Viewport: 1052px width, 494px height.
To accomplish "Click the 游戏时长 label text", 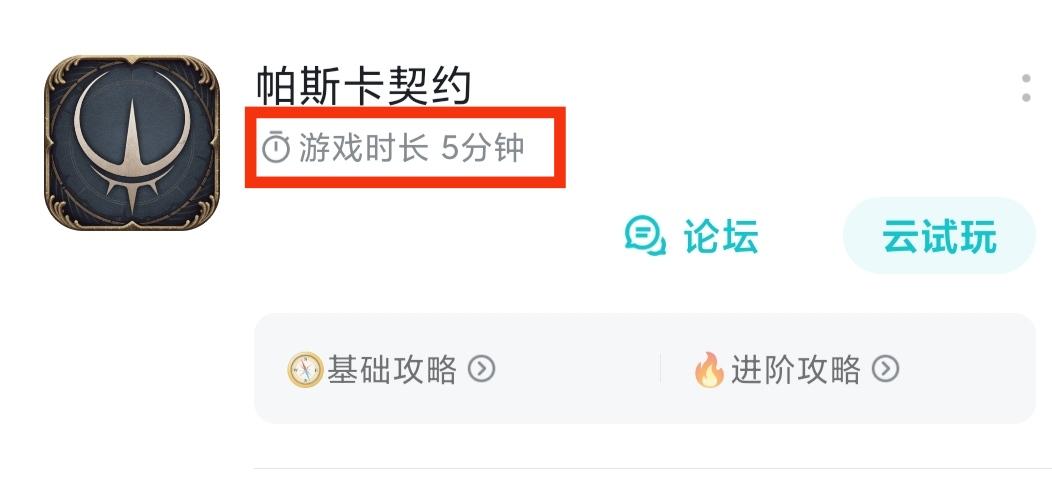I will coord(363,148).
